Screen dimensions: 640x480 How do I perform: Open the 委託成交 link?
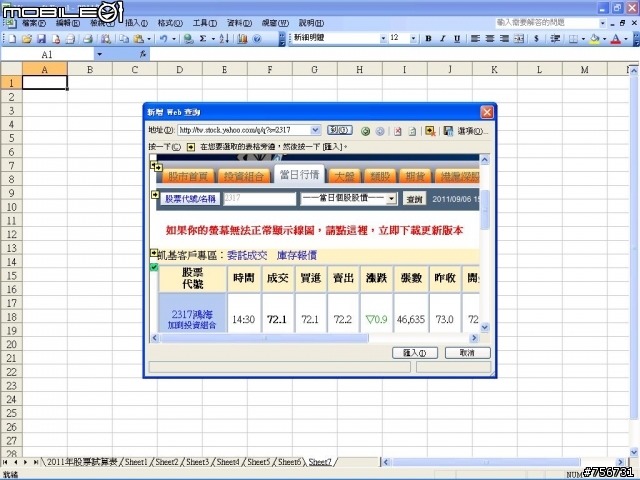[247, 256]
